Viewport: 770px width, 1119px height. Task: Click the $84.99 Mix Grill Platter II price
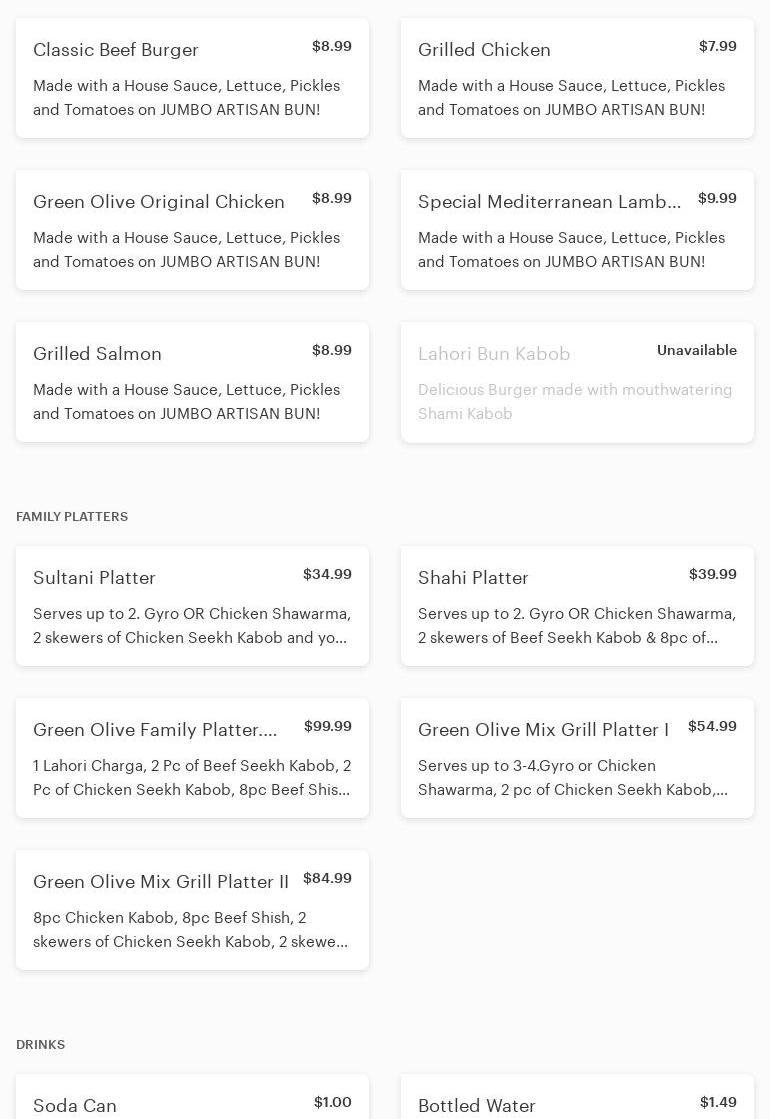(x=327, y=879)
